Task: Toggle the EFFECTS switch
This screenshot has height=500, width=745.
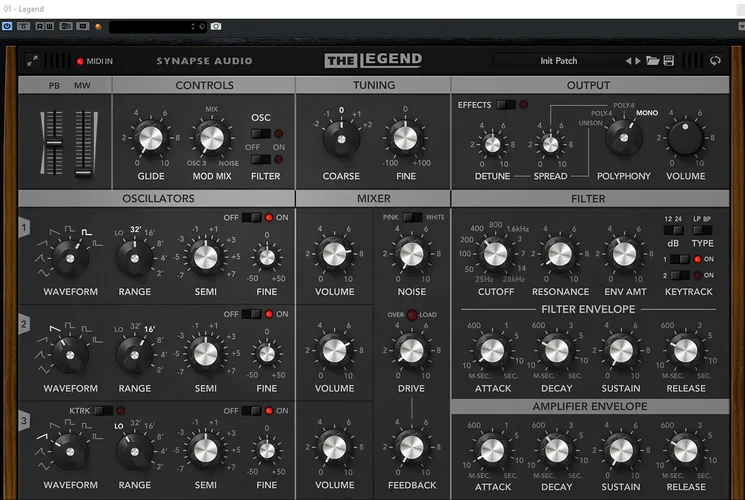Action: (506, 105)
